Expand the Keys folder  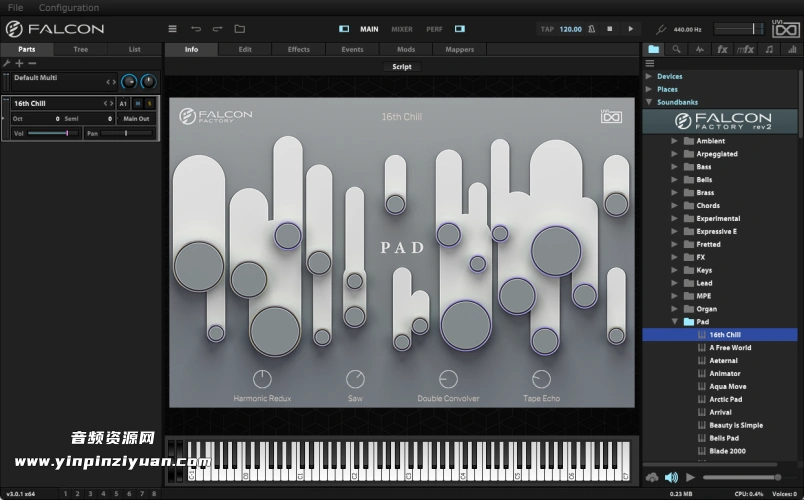(x=674, y=270)
